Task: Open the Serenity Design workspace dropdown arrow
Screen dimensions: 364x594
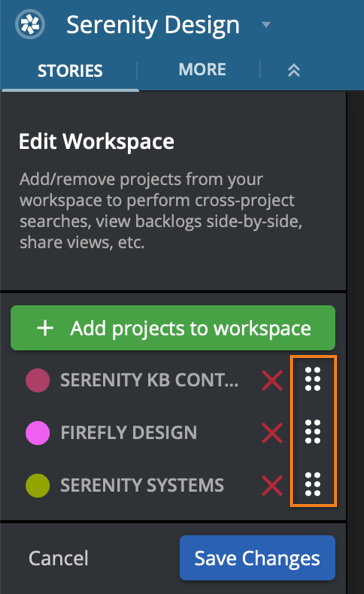Action: 266,25
